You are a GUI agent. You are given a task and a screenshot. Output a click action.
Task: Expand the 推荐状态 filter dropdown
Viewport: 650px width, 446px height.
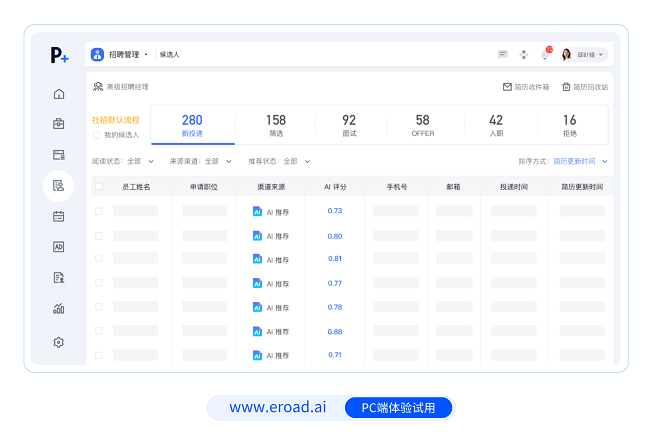tap(307, 161)
